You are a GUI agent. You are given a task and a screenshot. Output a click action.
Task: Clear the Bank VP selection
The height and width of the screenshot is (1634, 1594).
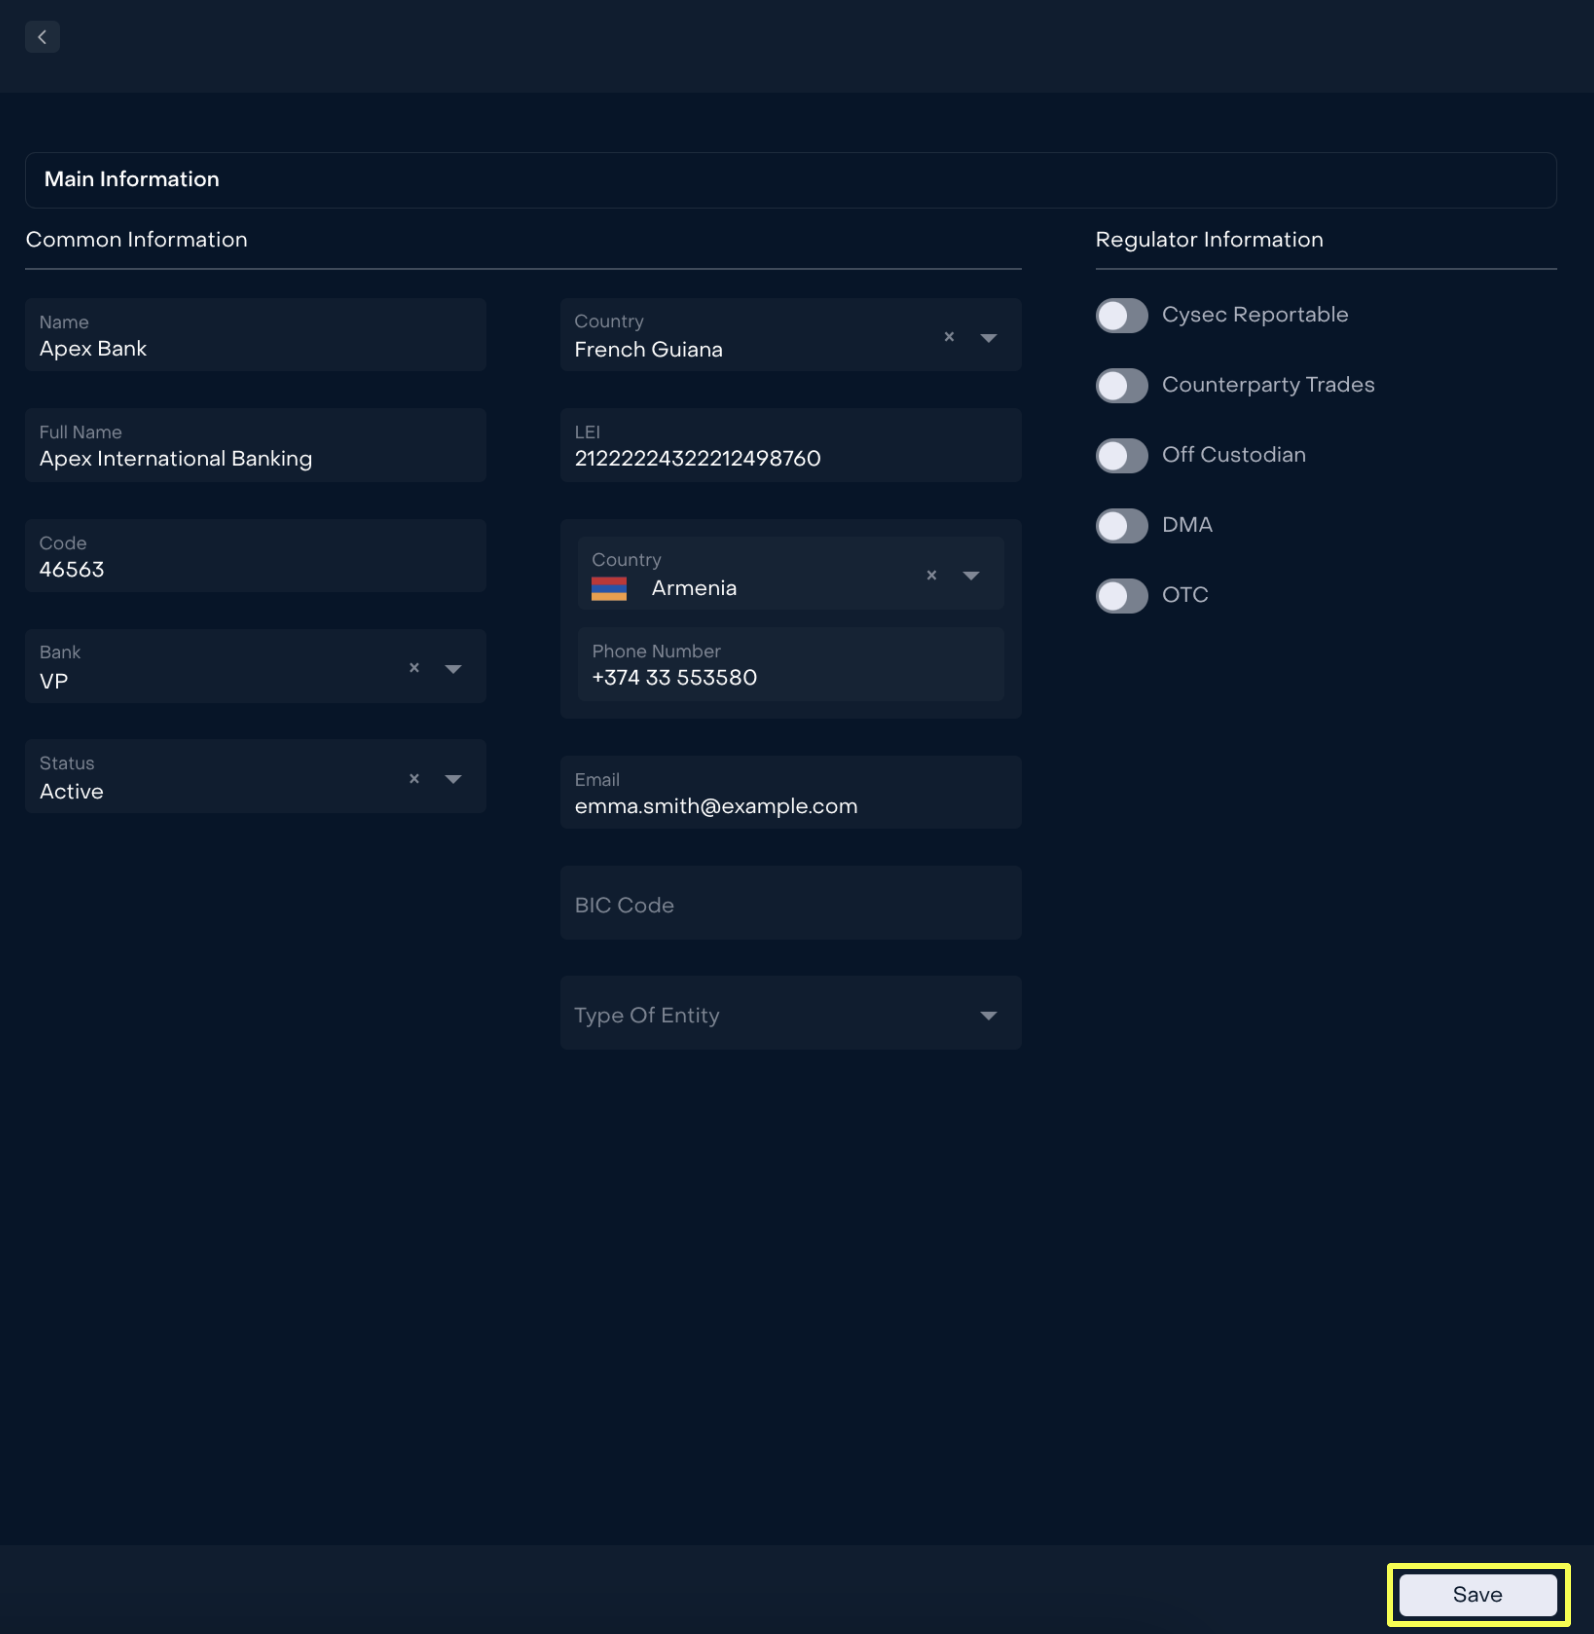coord(414,667)
